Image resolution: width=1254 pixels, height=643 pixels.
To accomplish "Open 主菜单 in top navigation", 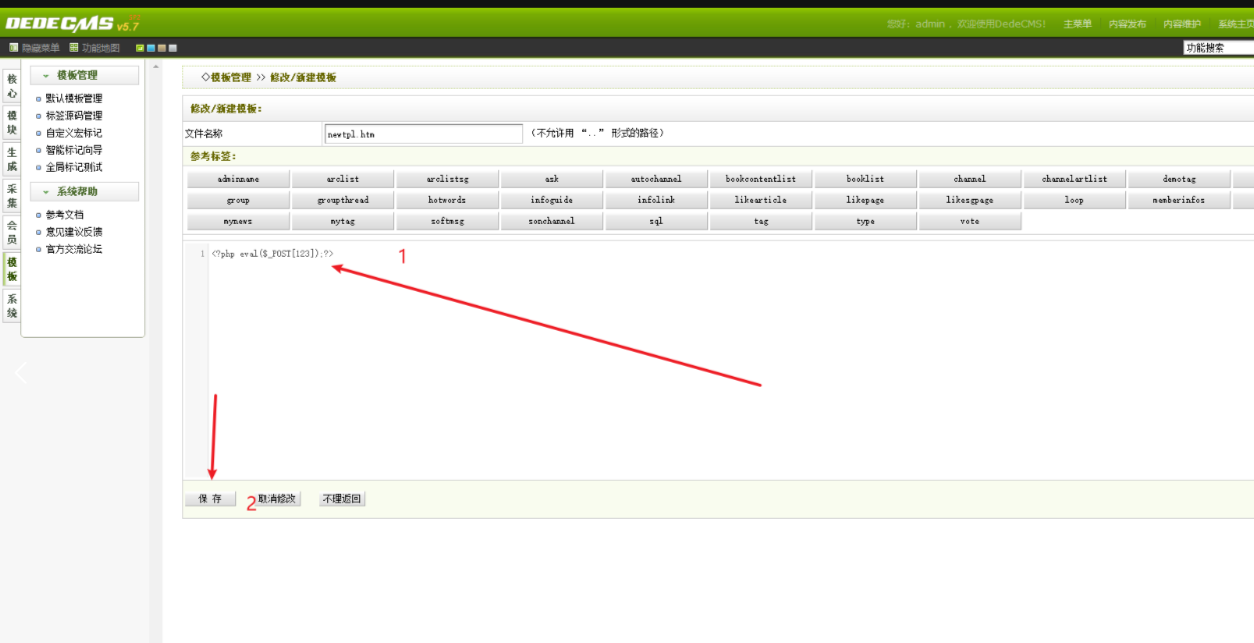I will (x=1077, y=24).
